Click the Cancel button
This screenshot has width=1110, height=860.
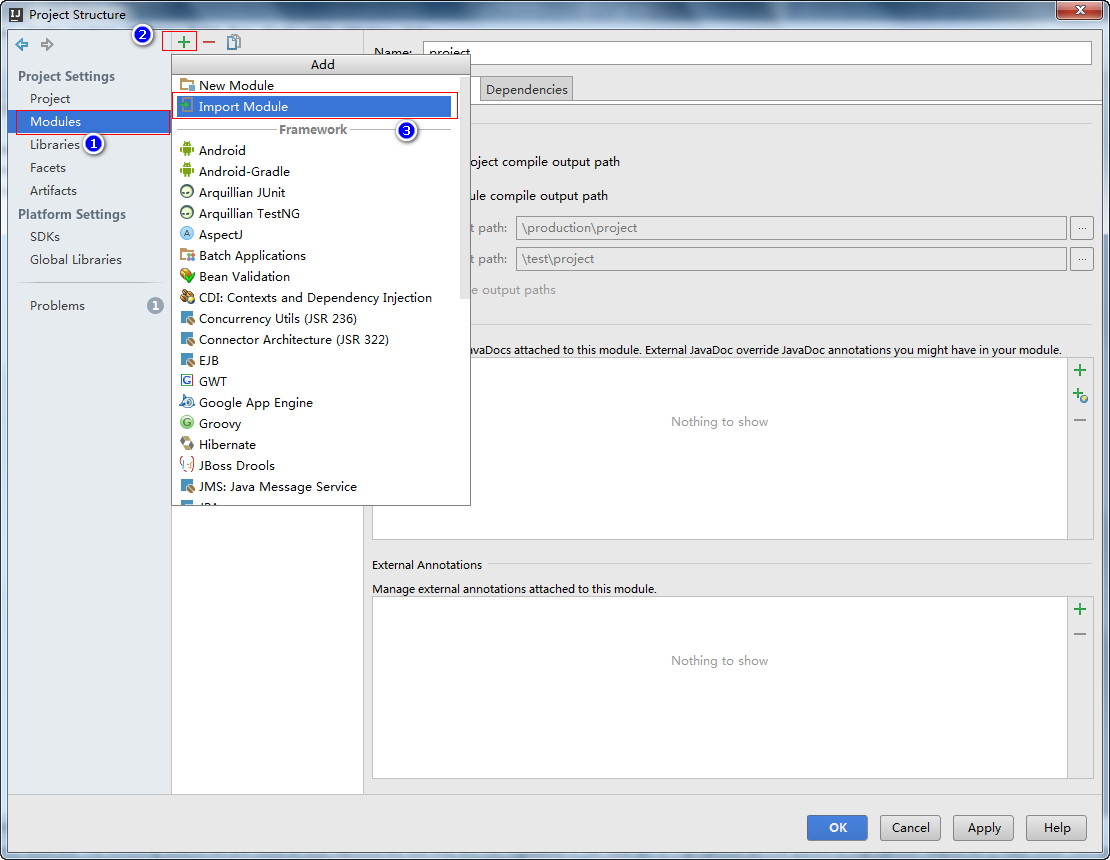[x=910, y=827]
